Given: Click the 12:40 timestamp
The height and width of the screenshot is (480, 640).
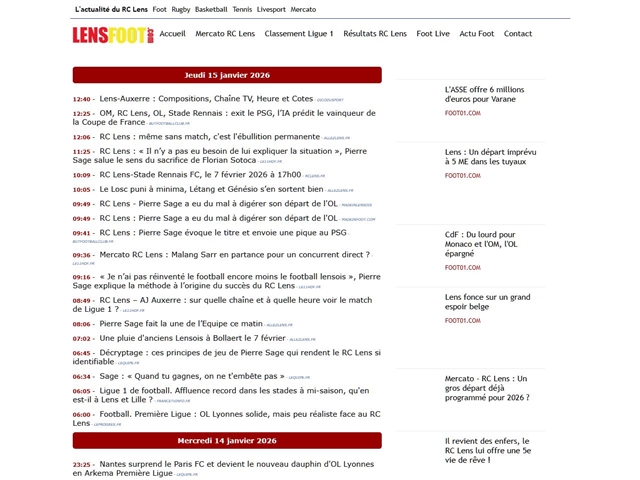Looking at the screenshot, I should [82, 99].
